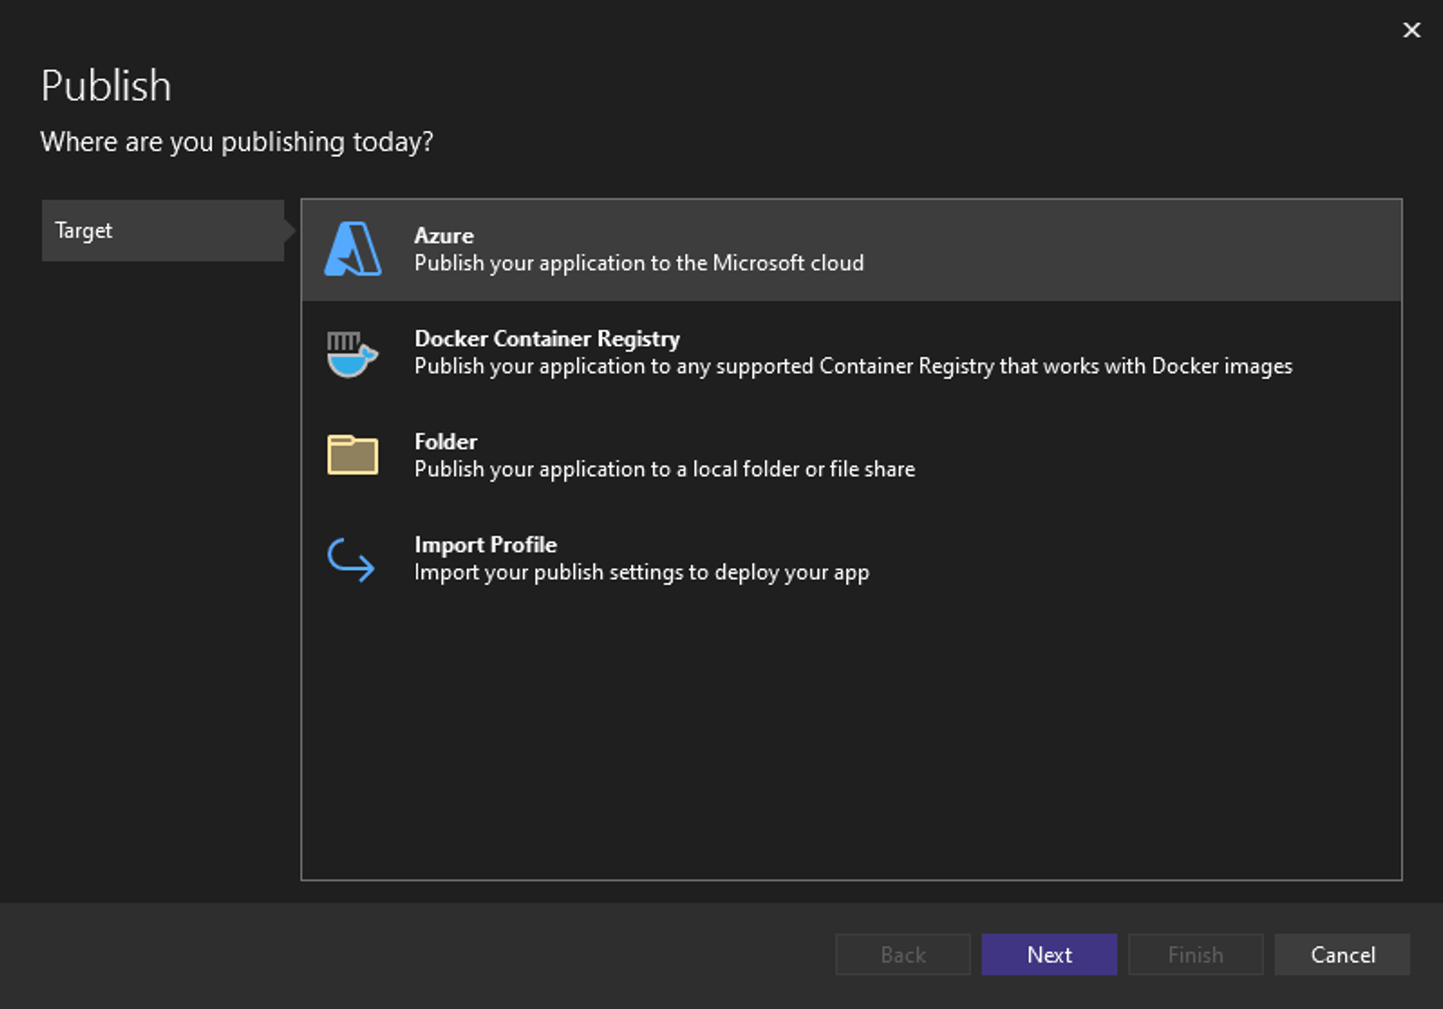Close the Publish dialog with X
The height and width of the screenshot is (1009, 1443).
[x=1411, y=30]
